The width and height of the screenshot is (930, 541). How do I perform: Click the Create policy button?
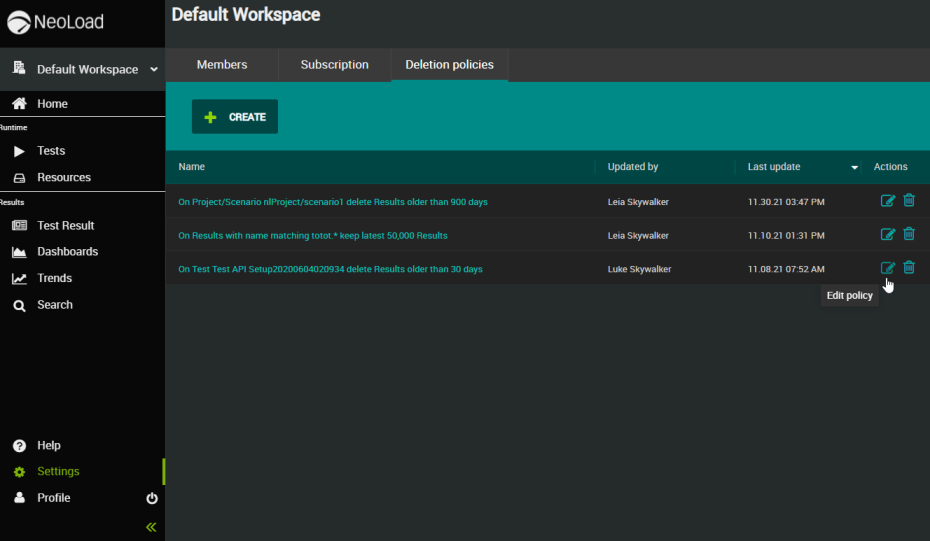coord(235,117)
